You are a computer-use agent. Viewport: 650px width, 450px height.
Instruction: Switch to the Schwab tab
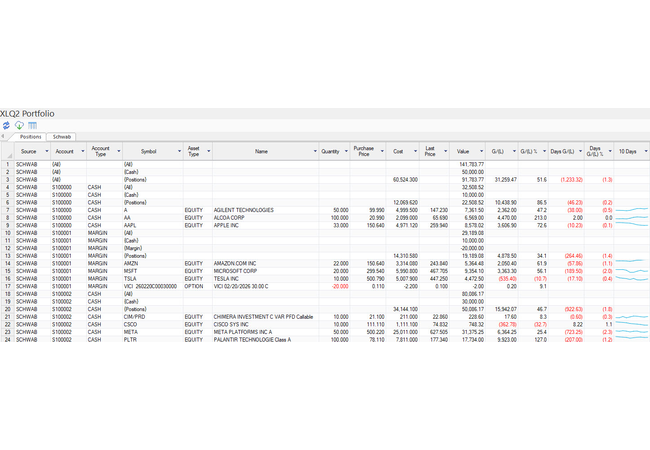coord(62,137)
